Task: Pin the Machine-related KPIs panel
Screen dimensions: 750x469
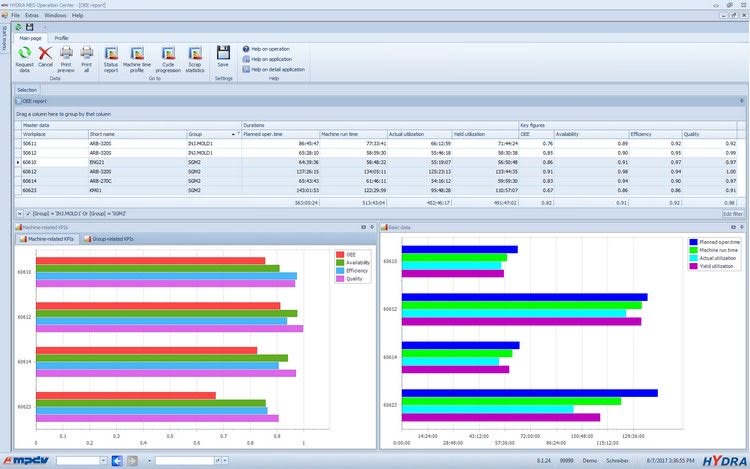Action: 372,227
